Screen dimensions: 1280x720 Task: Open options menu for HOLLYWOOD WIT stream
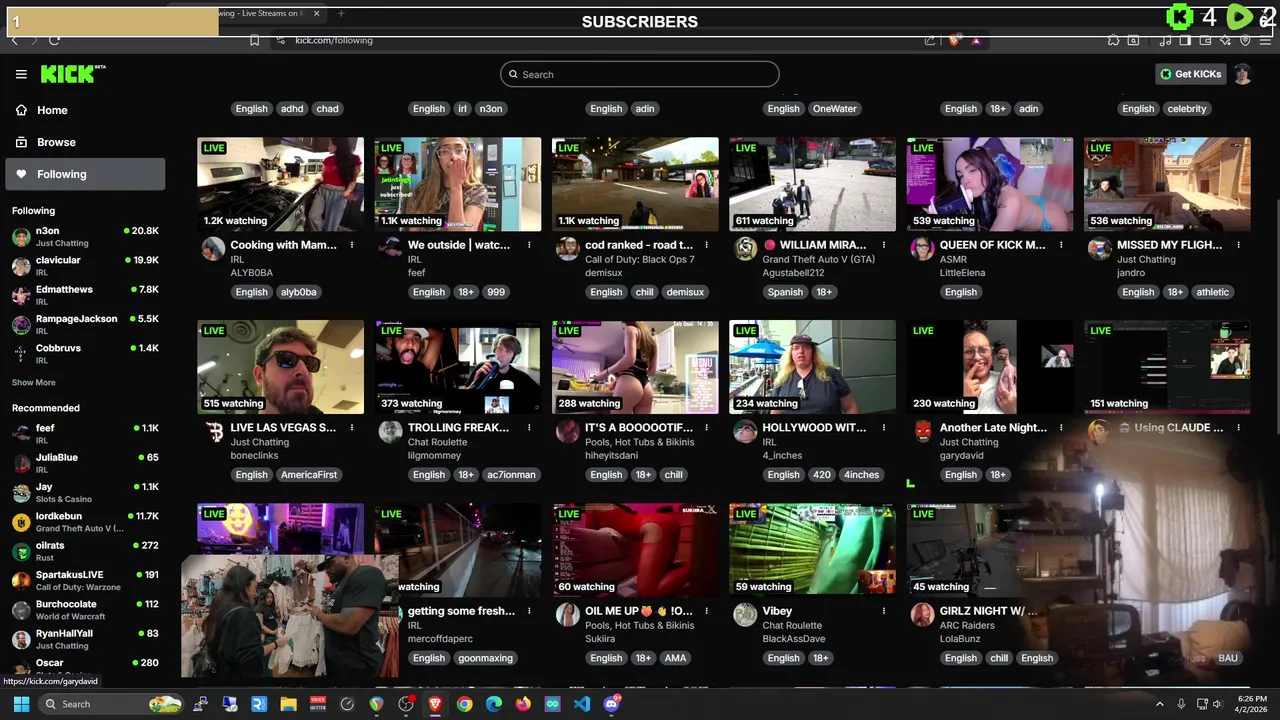[x=884, y=428]
